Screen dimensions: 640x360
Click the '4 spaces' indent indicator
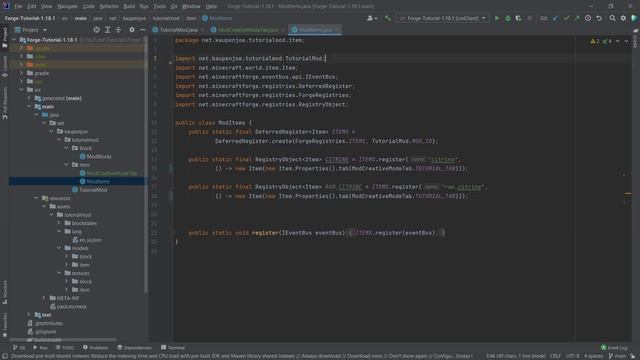click(x=593, y=356)
